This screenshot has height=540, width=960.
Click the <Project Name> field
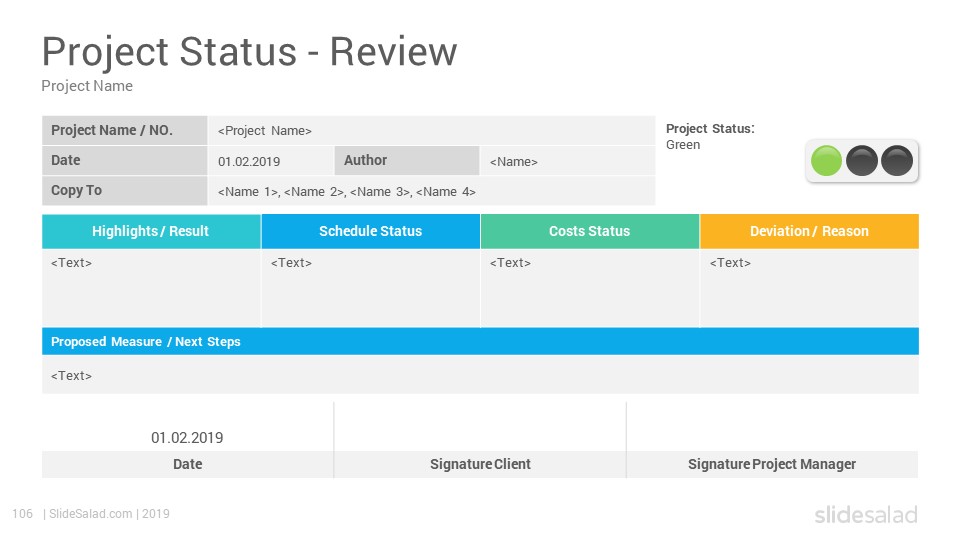pos(432,130)
